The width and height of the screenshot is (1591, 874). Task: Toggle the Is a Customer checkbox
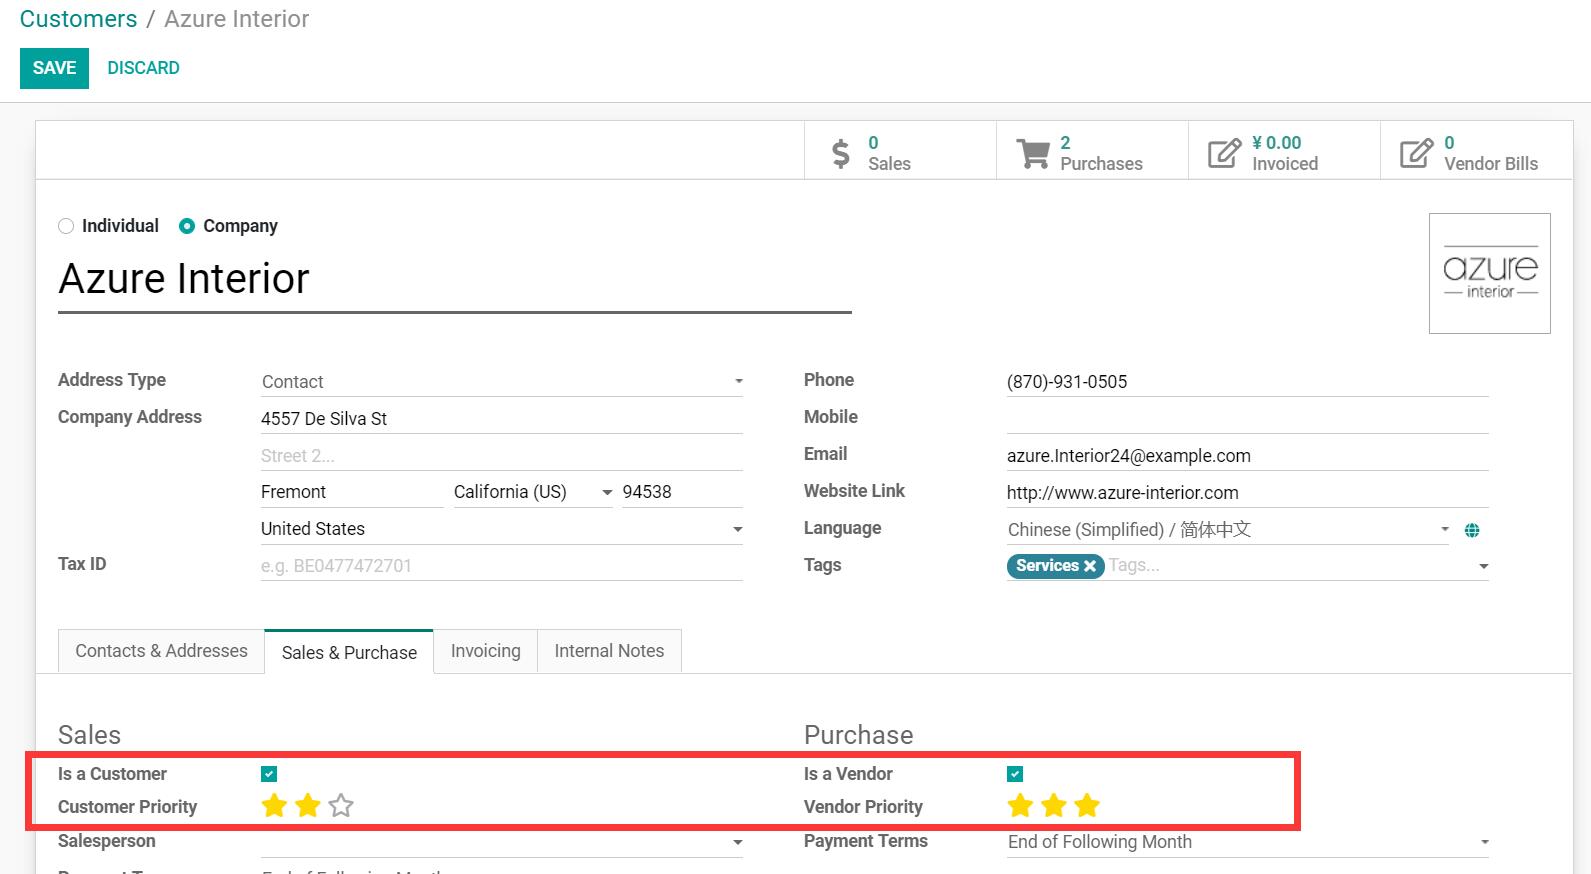click(x=269, y=774)
